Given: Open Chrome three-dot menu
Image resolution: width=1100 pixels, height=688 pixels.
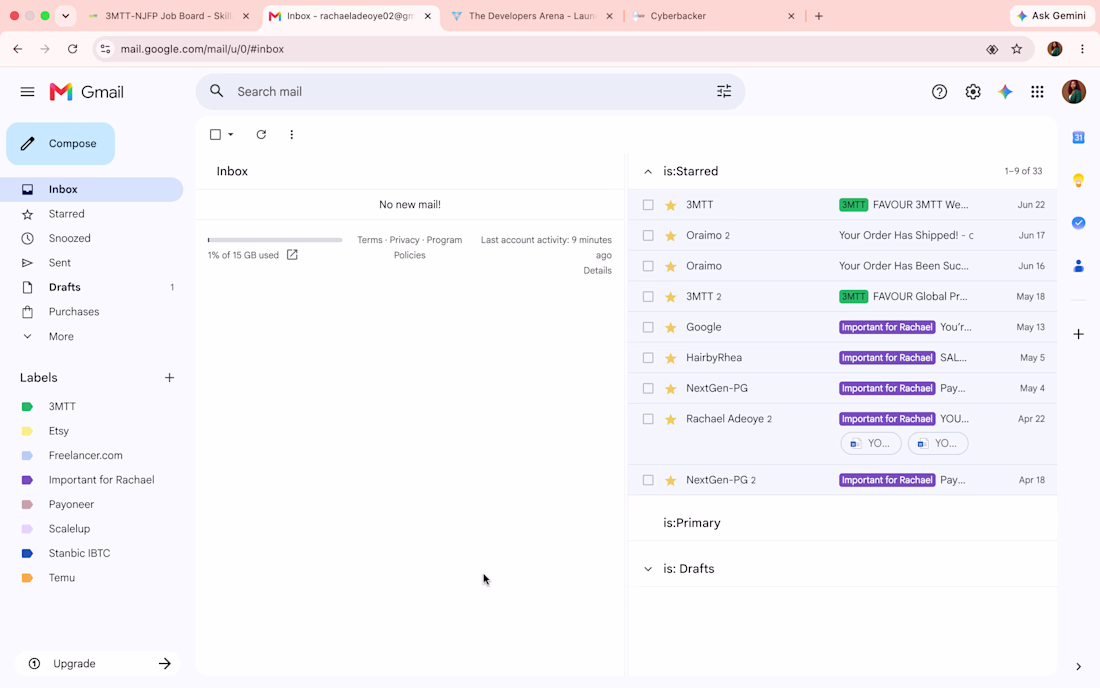Looking at the screenshot, I should tap(1082, 49).
